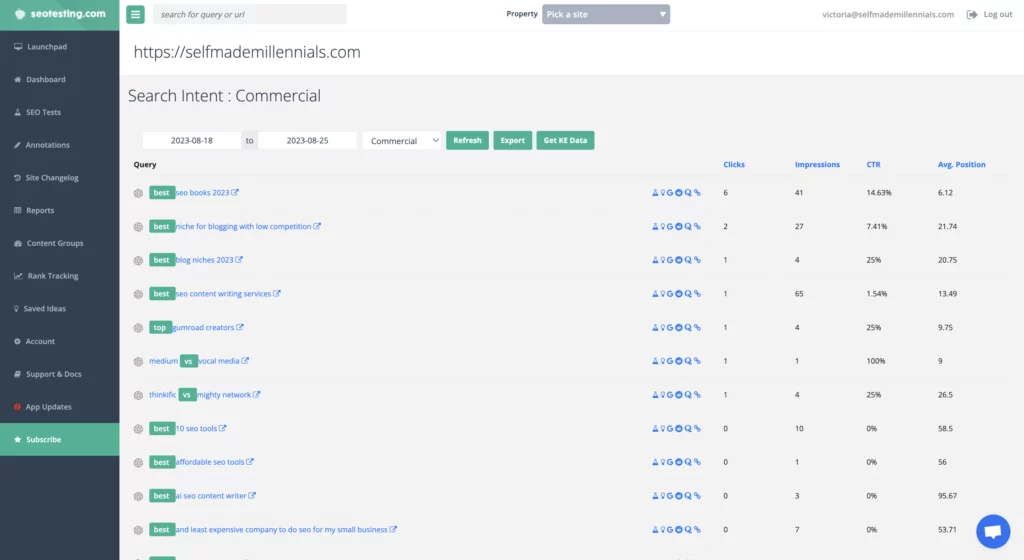
Task: Open the 'niche for blogging with low competition' query
Action: pyautogui.click(x=244, y=226)
